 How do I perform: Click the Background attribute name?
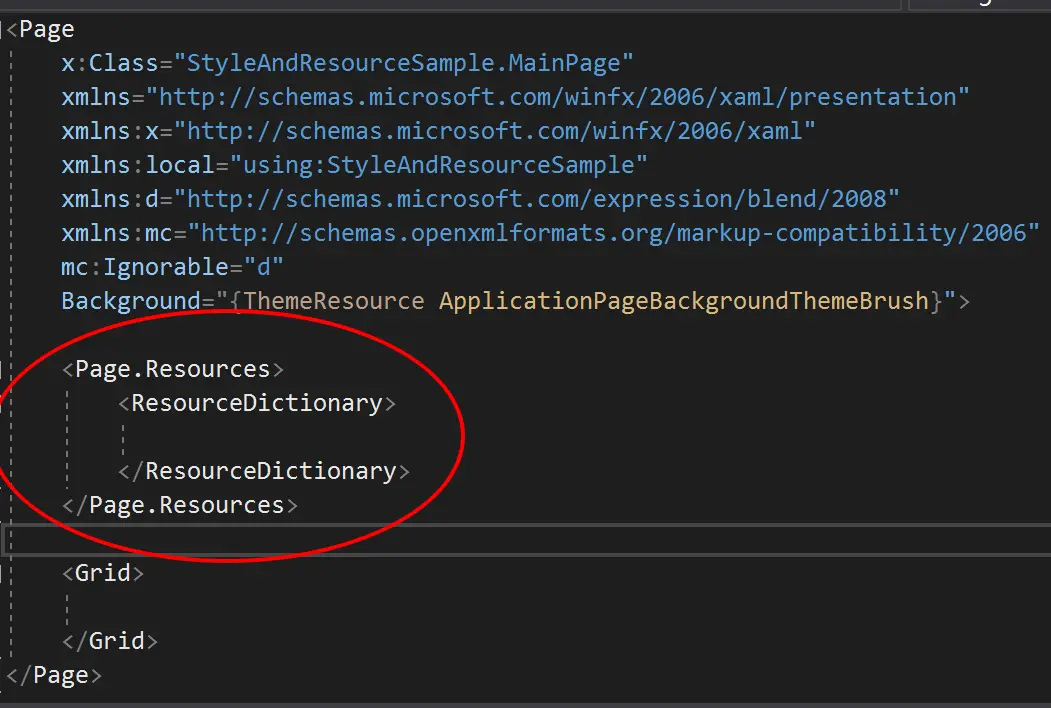click(x=131, y=301)
